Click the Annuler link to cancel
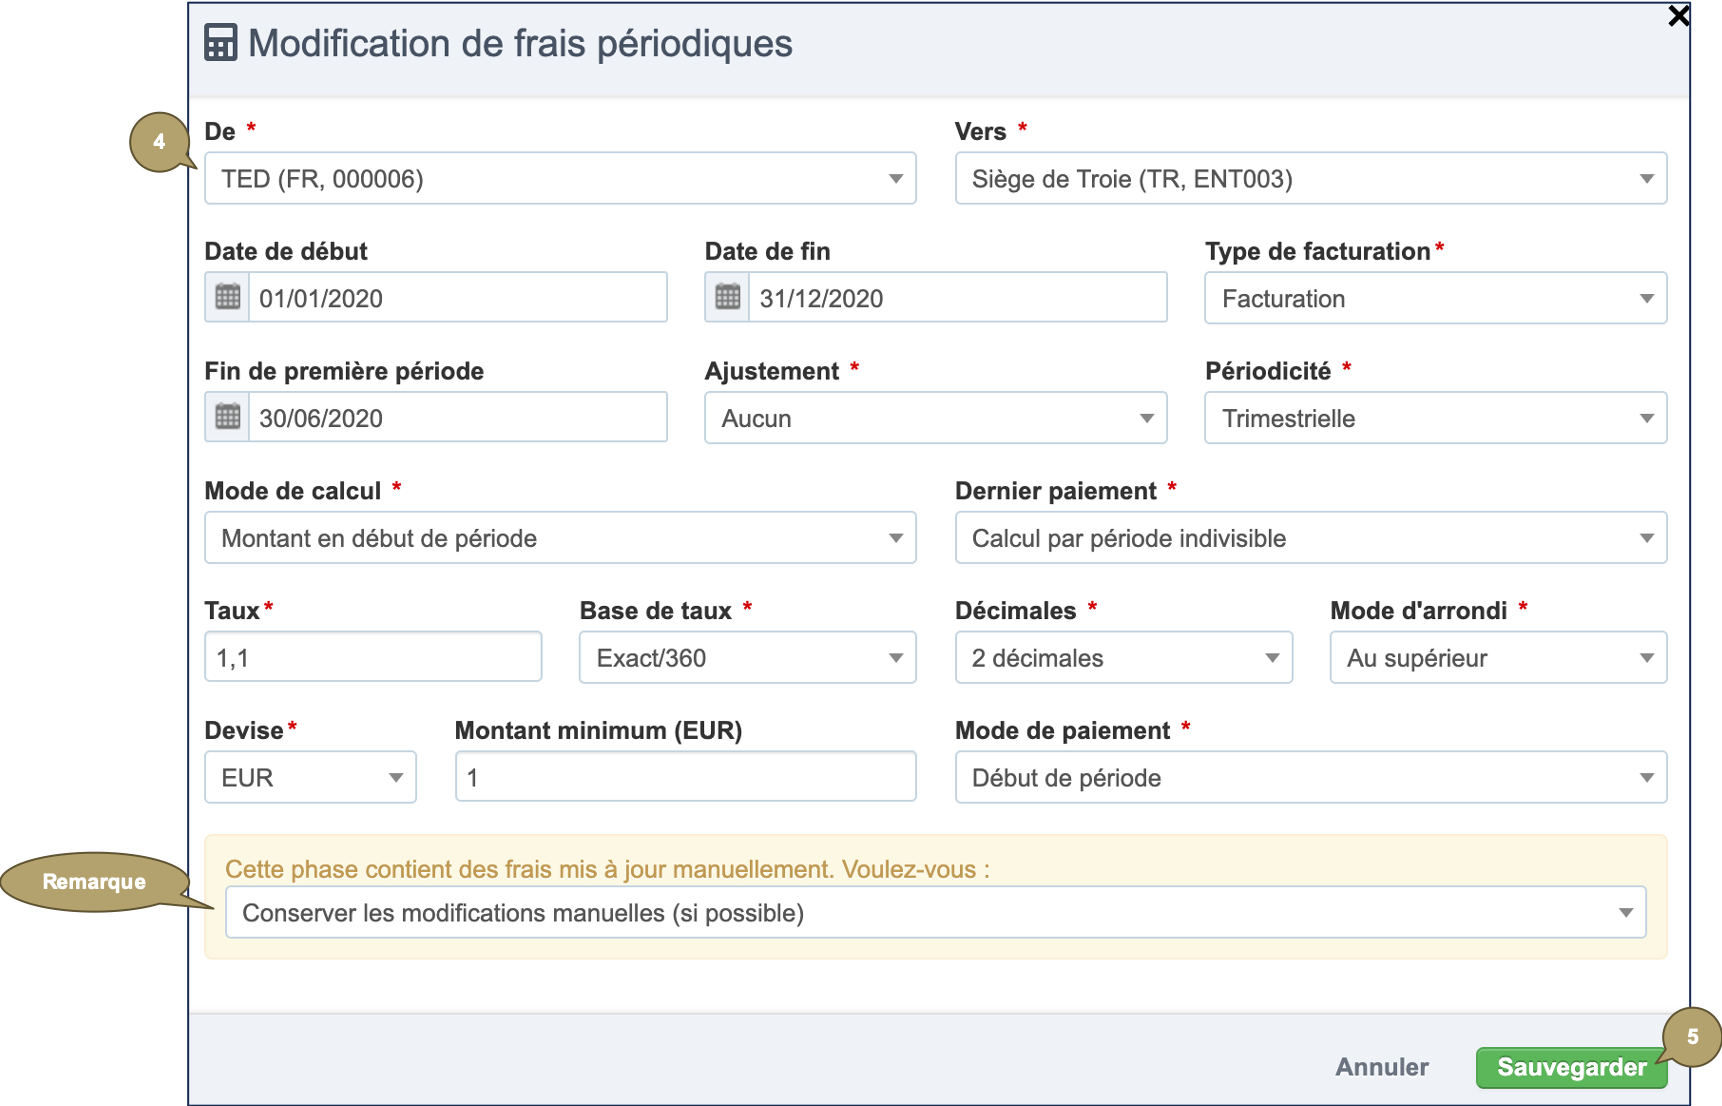 tap(1381, 1067)
